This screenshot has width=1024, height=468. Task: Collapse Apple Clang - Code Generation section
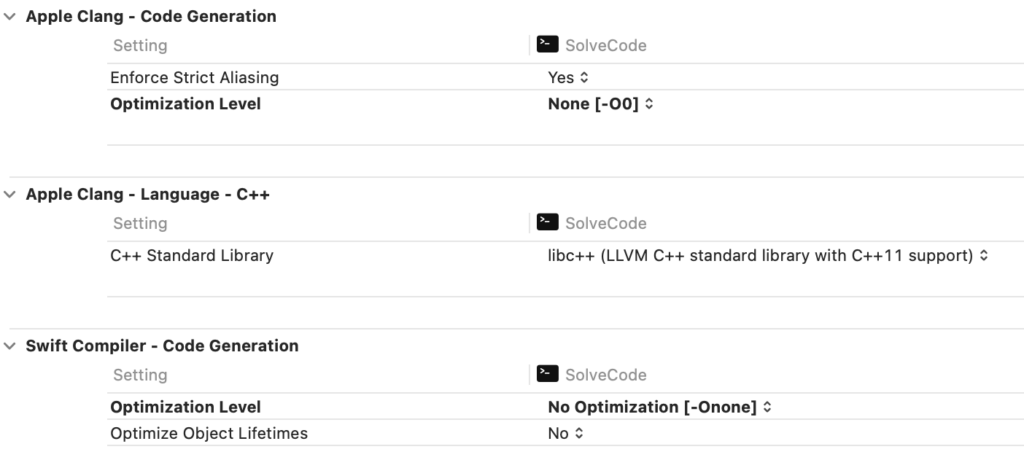pos(10,16)
